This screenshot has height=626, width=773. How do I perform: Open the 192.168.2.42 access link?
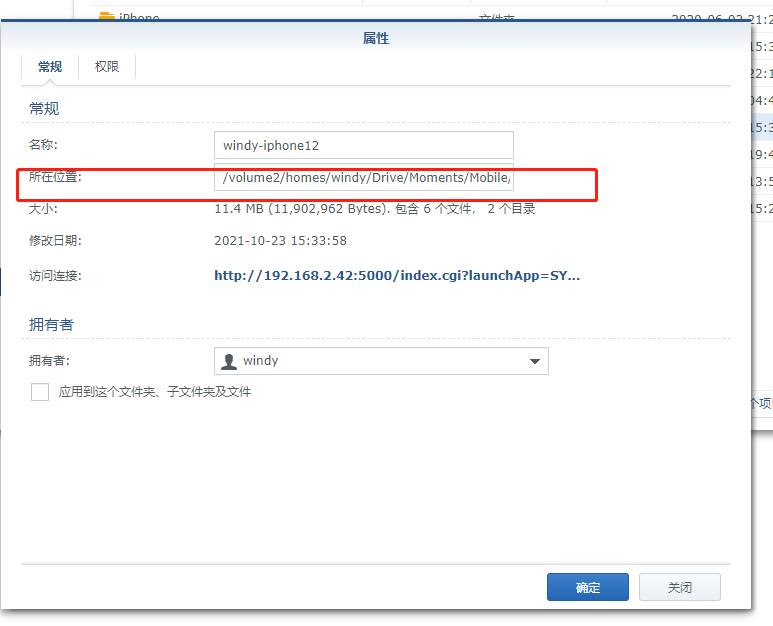397,275
